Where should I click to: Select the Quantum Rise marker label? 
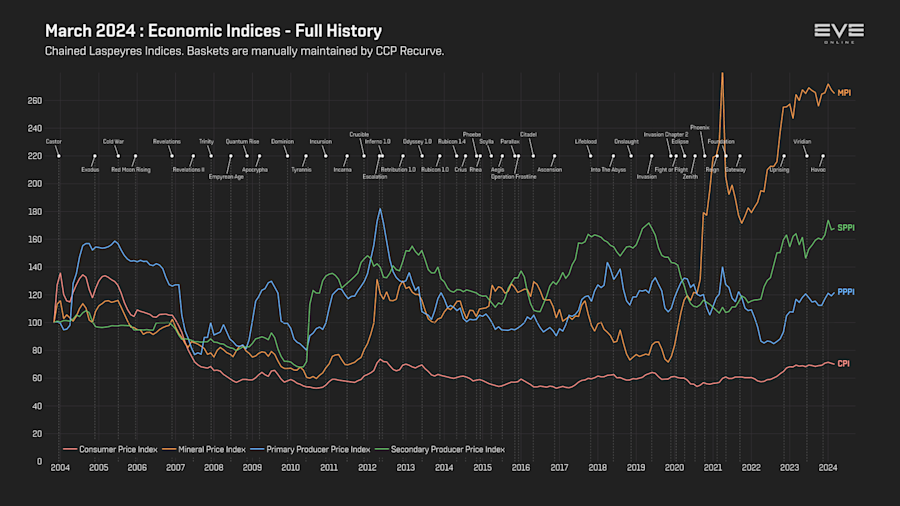point(242,142)
